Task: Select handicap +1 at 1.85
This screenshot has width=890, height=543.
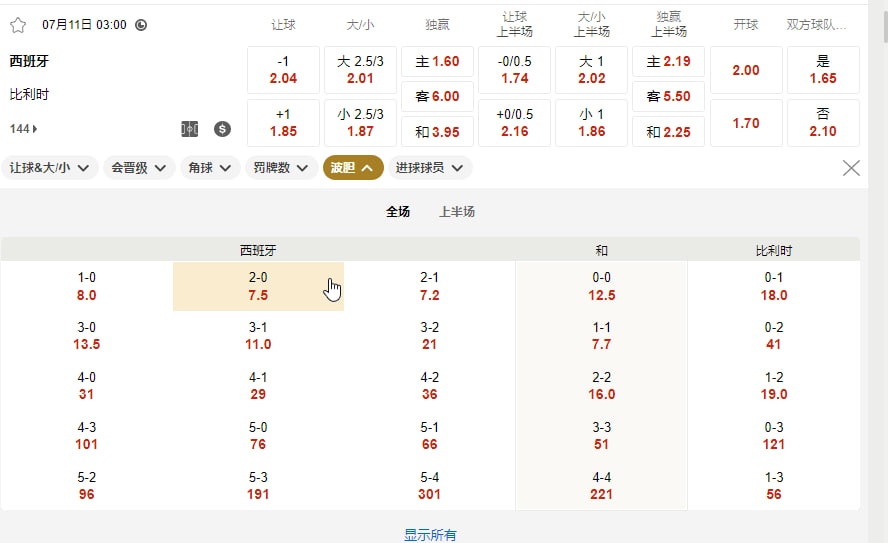Action: pyautogui.click(x=283, y=123)
